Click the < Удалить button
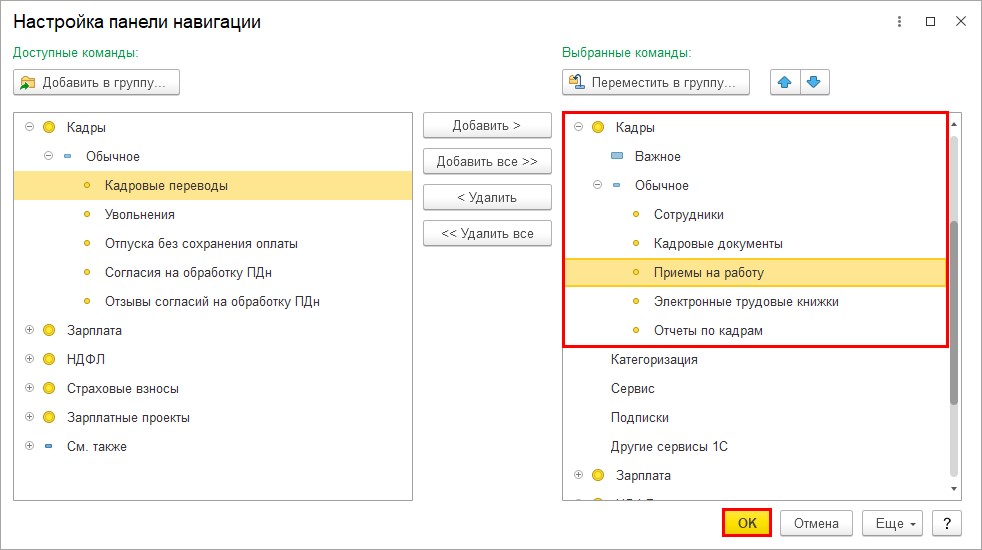The height and width of the screenshot is (550, 982). [487, 197]
